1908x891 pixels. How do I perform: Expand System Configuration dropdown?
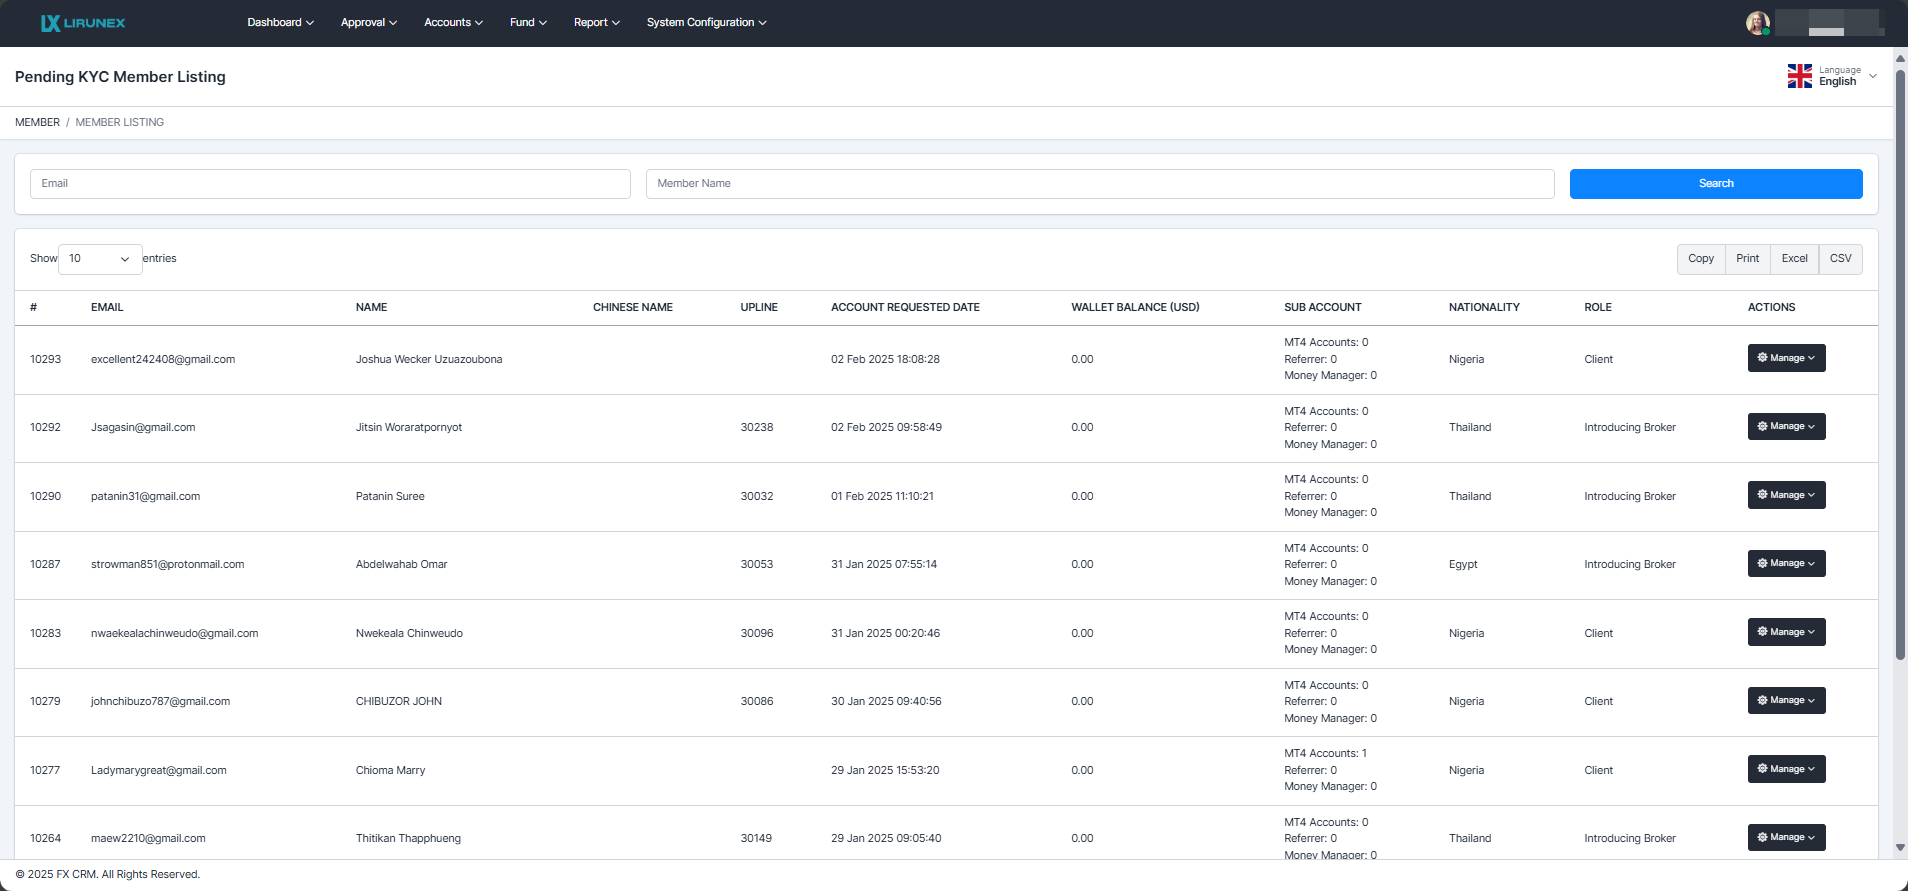[x=706, y=23]
